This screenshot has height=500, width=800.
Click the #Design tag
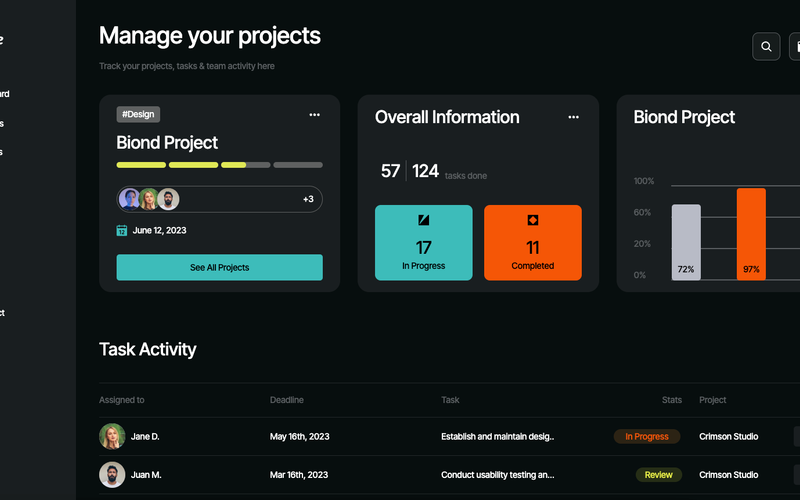138,114
